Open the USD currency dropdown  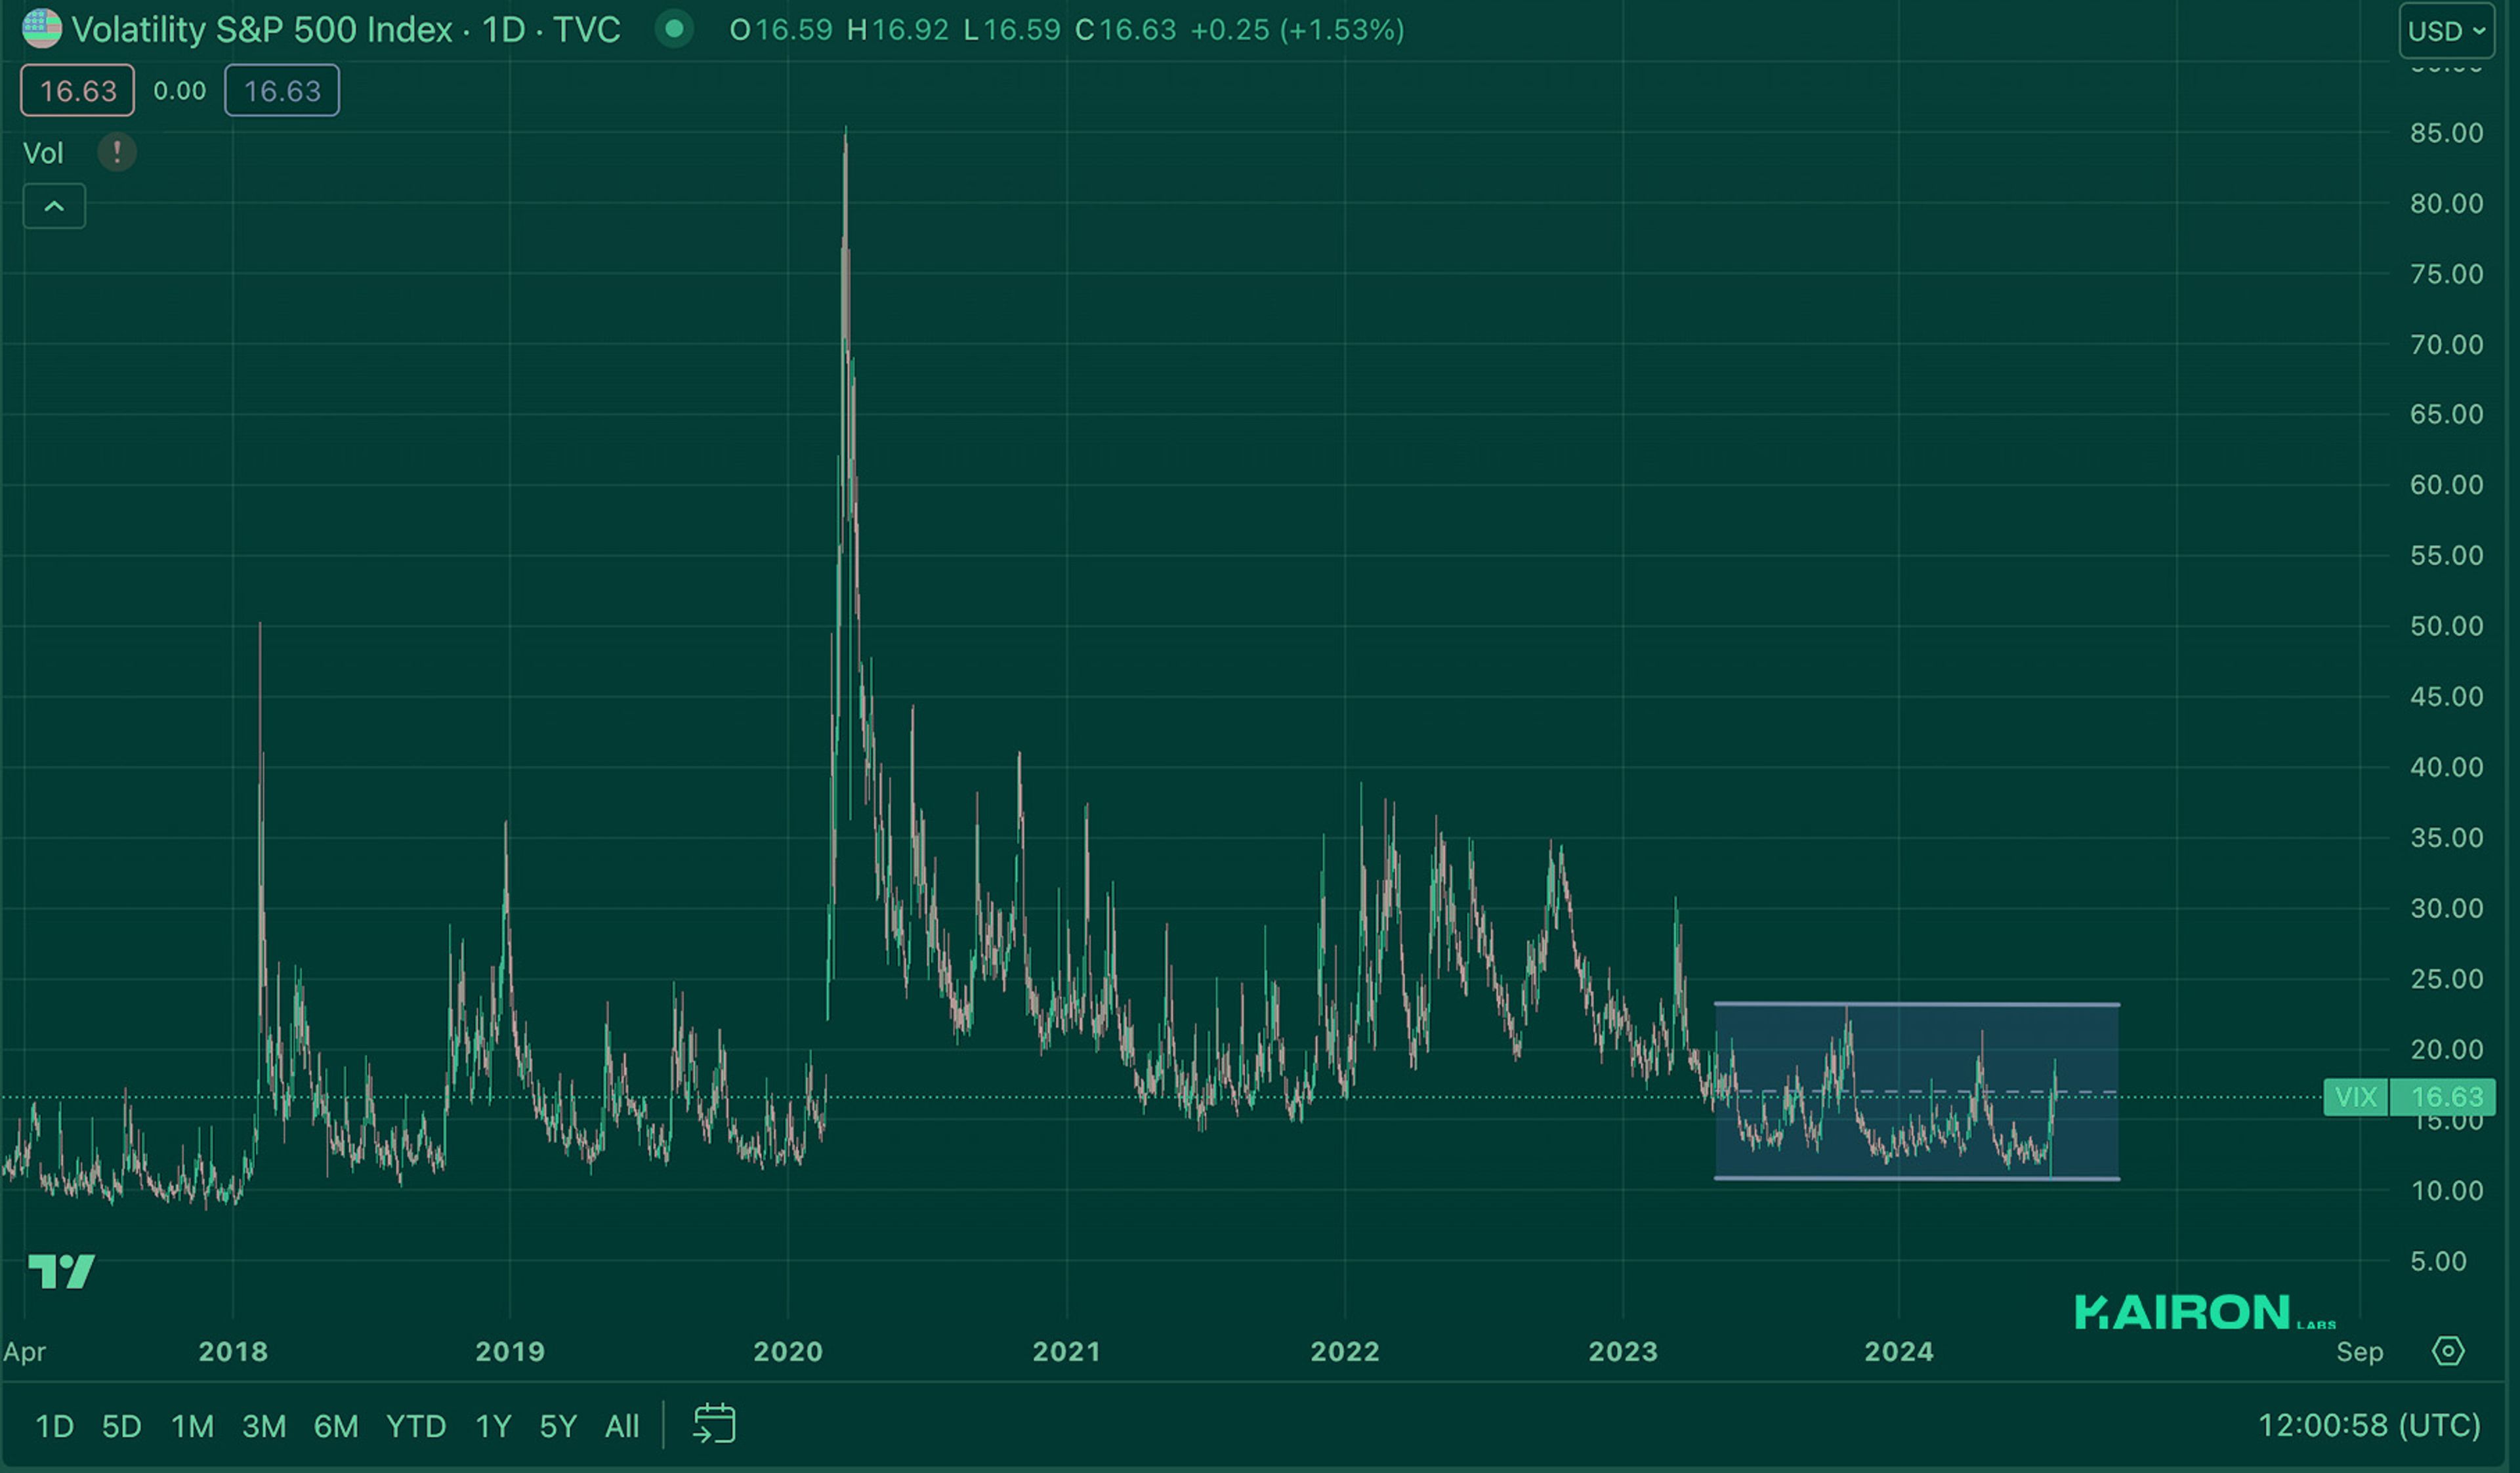2446,31
